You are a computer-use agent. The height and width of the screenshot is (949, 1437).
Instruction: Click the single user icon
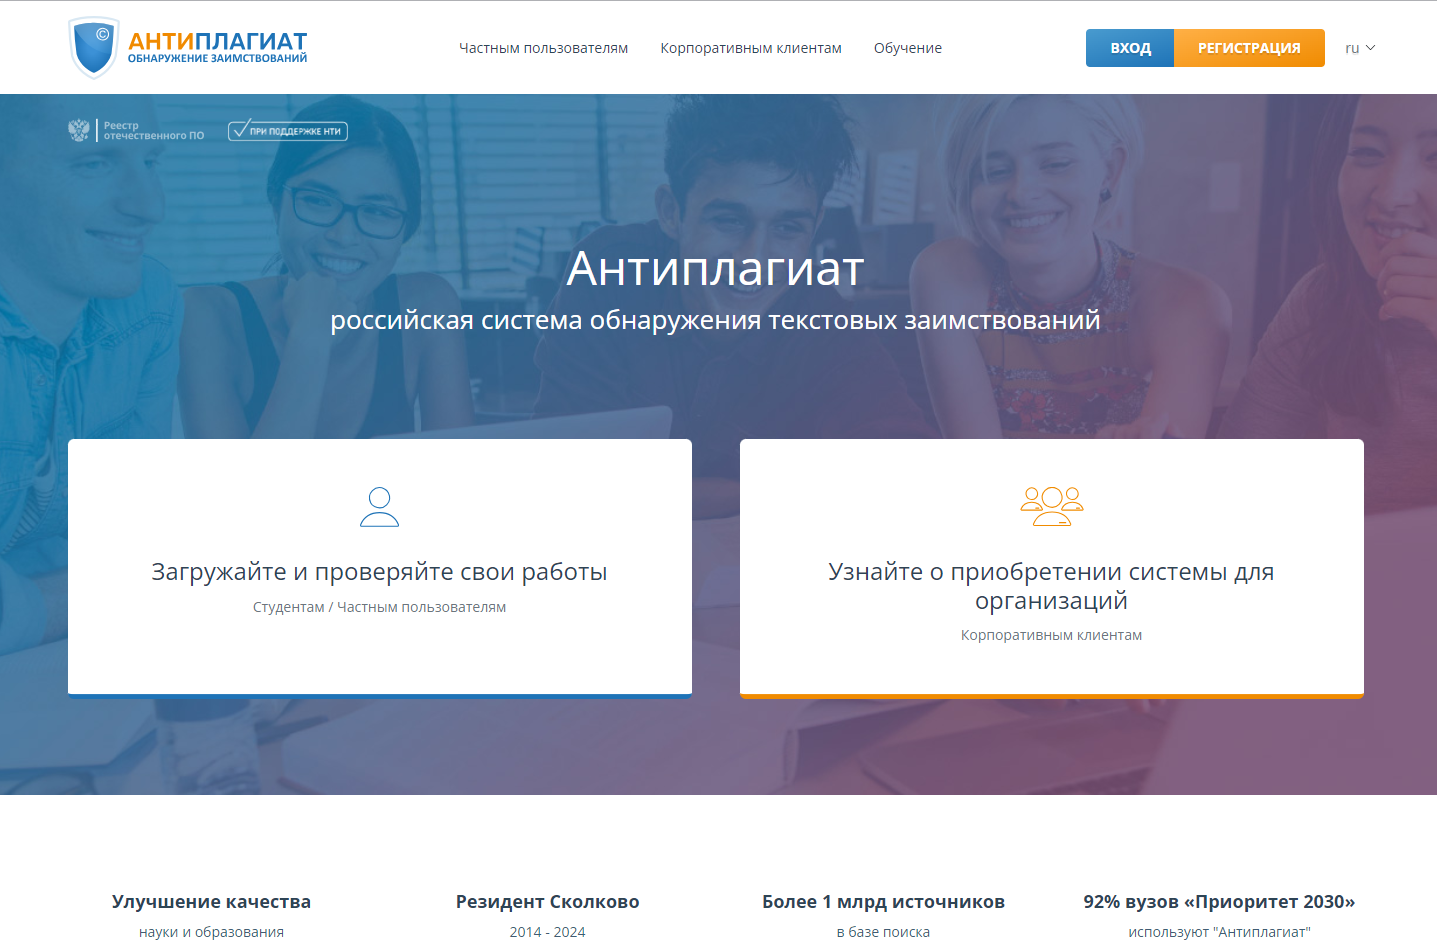pos(379,507)
